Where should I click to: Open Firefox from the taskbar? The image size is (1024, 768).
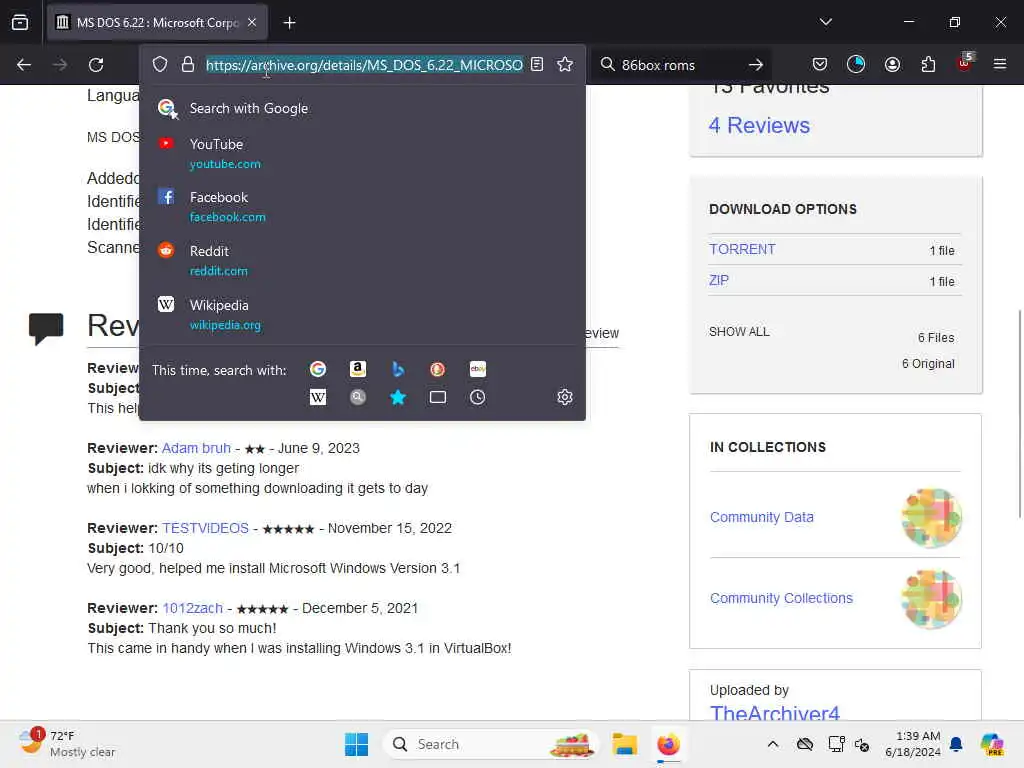(668, 744)
